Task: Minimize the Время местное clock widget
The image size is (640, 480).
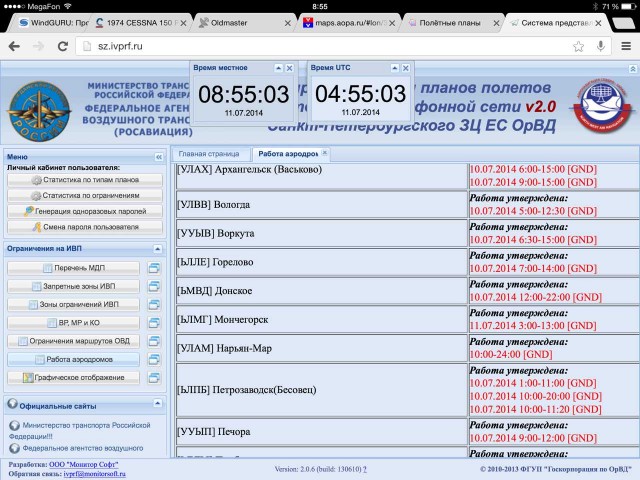Action: 278,67
